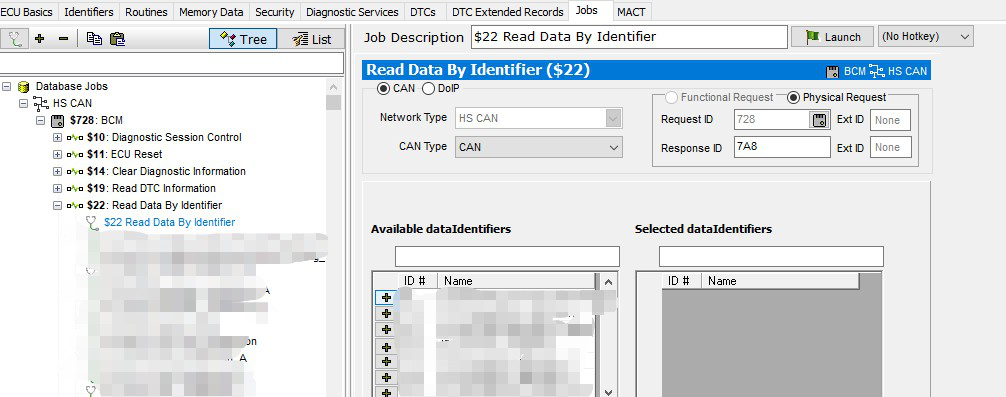
Task: Click the plus add-job toolbar icon
Action: coord(40,39)
